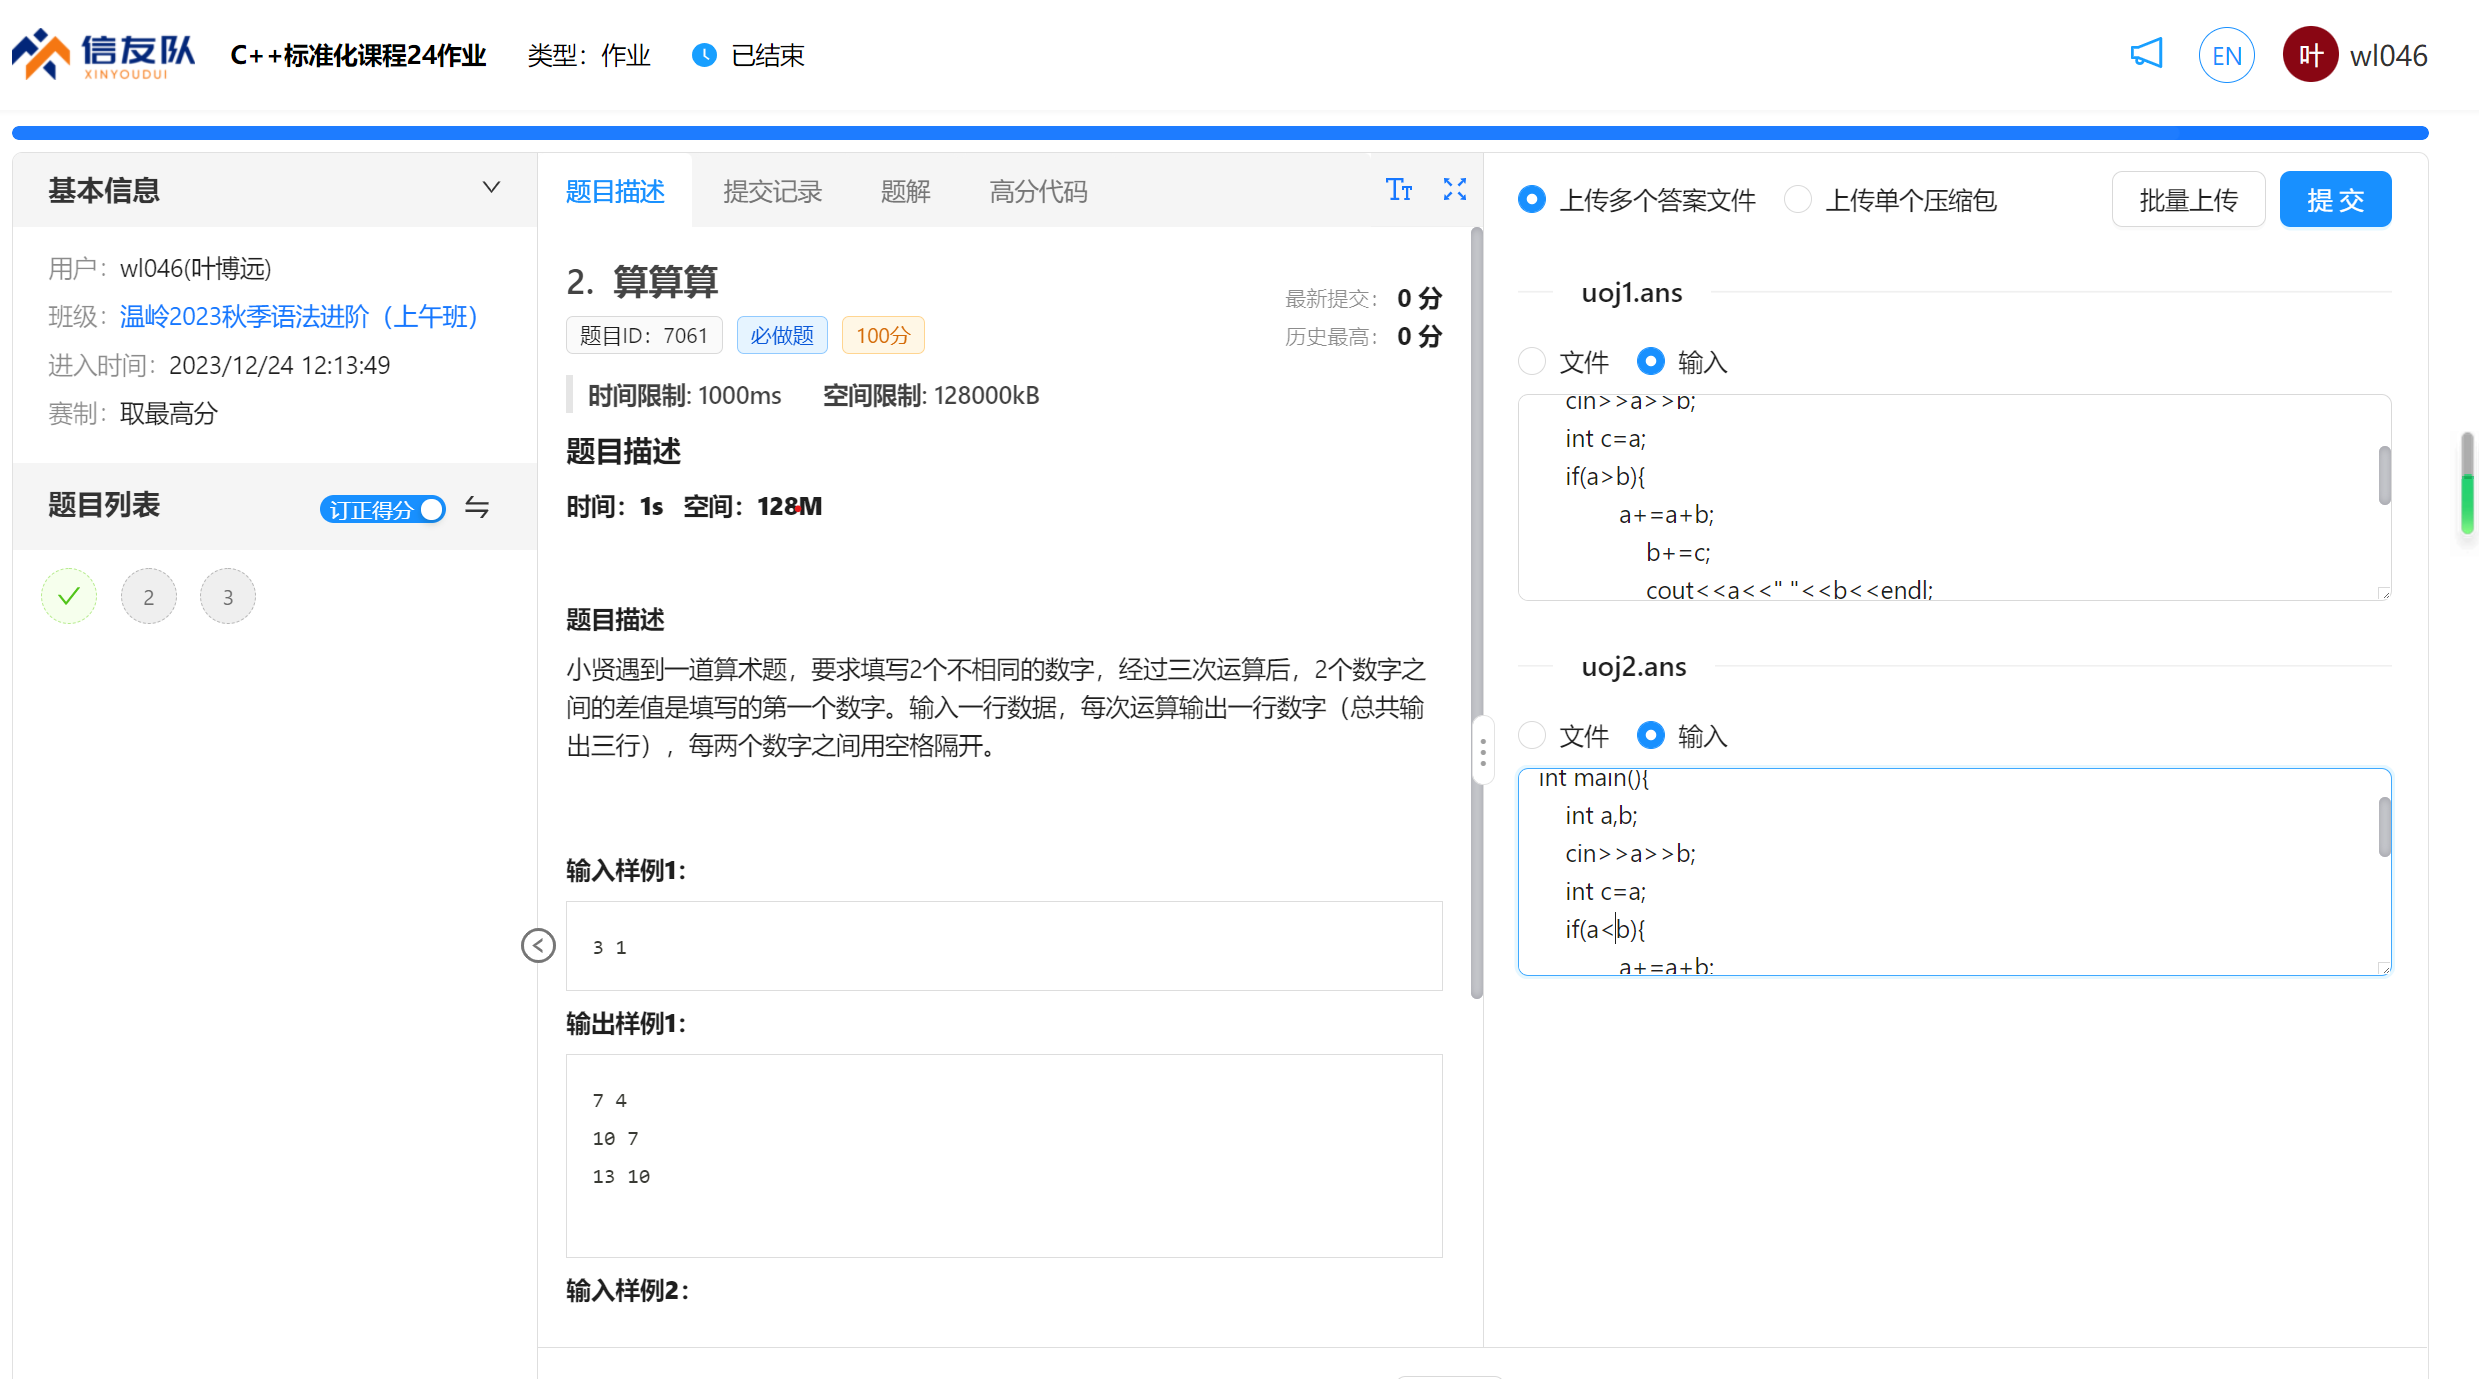Click the blue progress bar at top

[1220, 133]
